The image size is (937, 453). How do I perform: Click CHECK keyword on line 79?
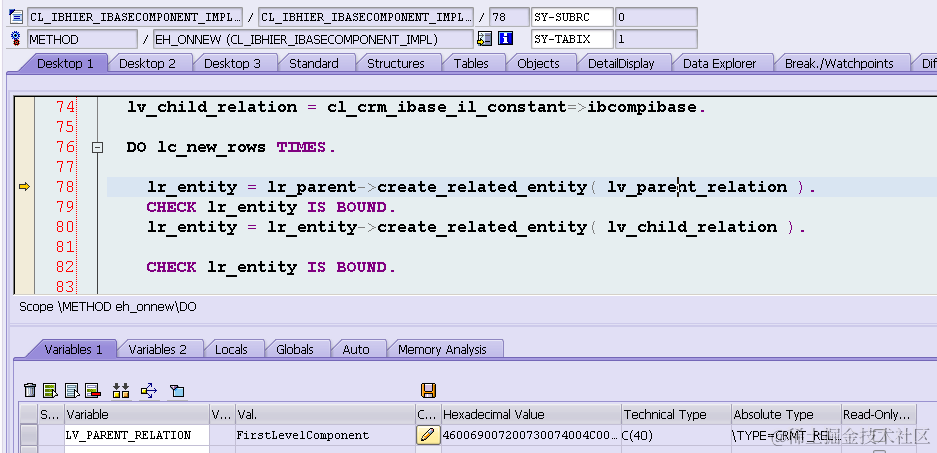(x=172, y=207)
